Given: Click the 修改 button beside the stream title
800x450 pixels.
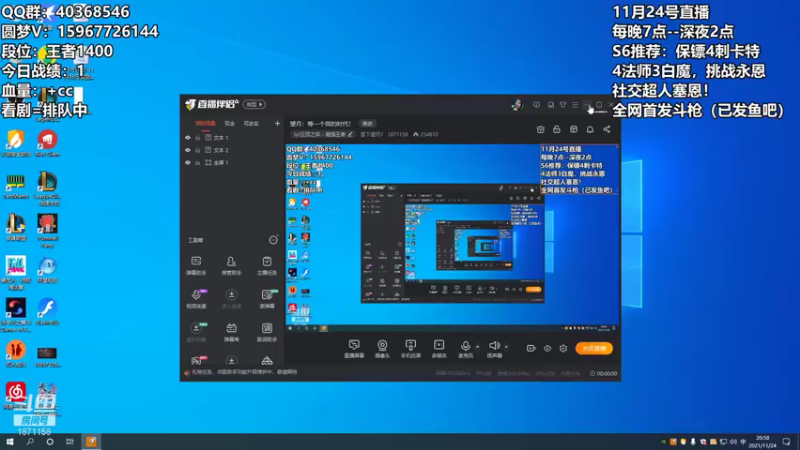Looking at the screenshot, I should pyautogui.click(x=367, y=123).
